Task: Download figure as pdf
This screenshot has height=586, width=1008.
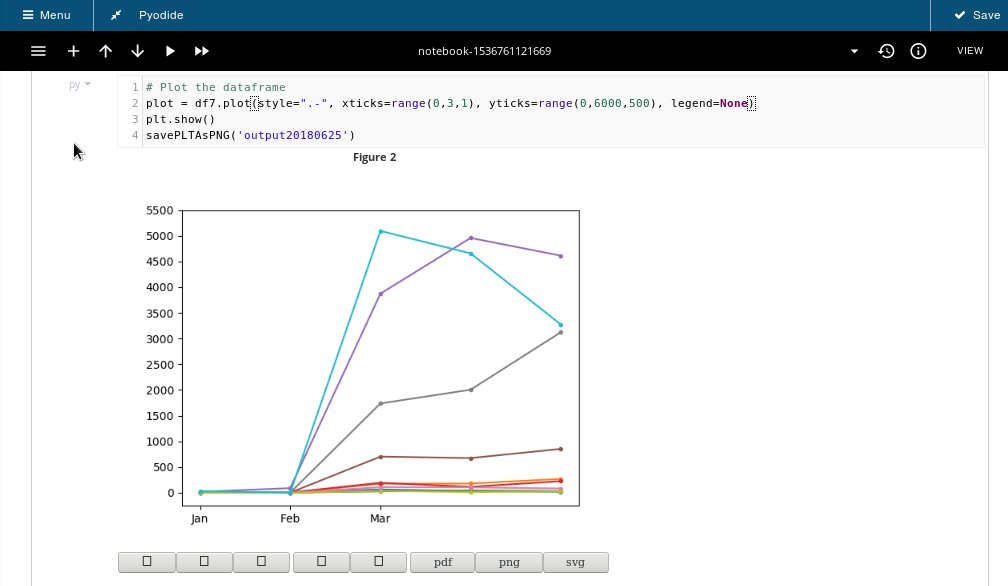Action: pos(443,562)
